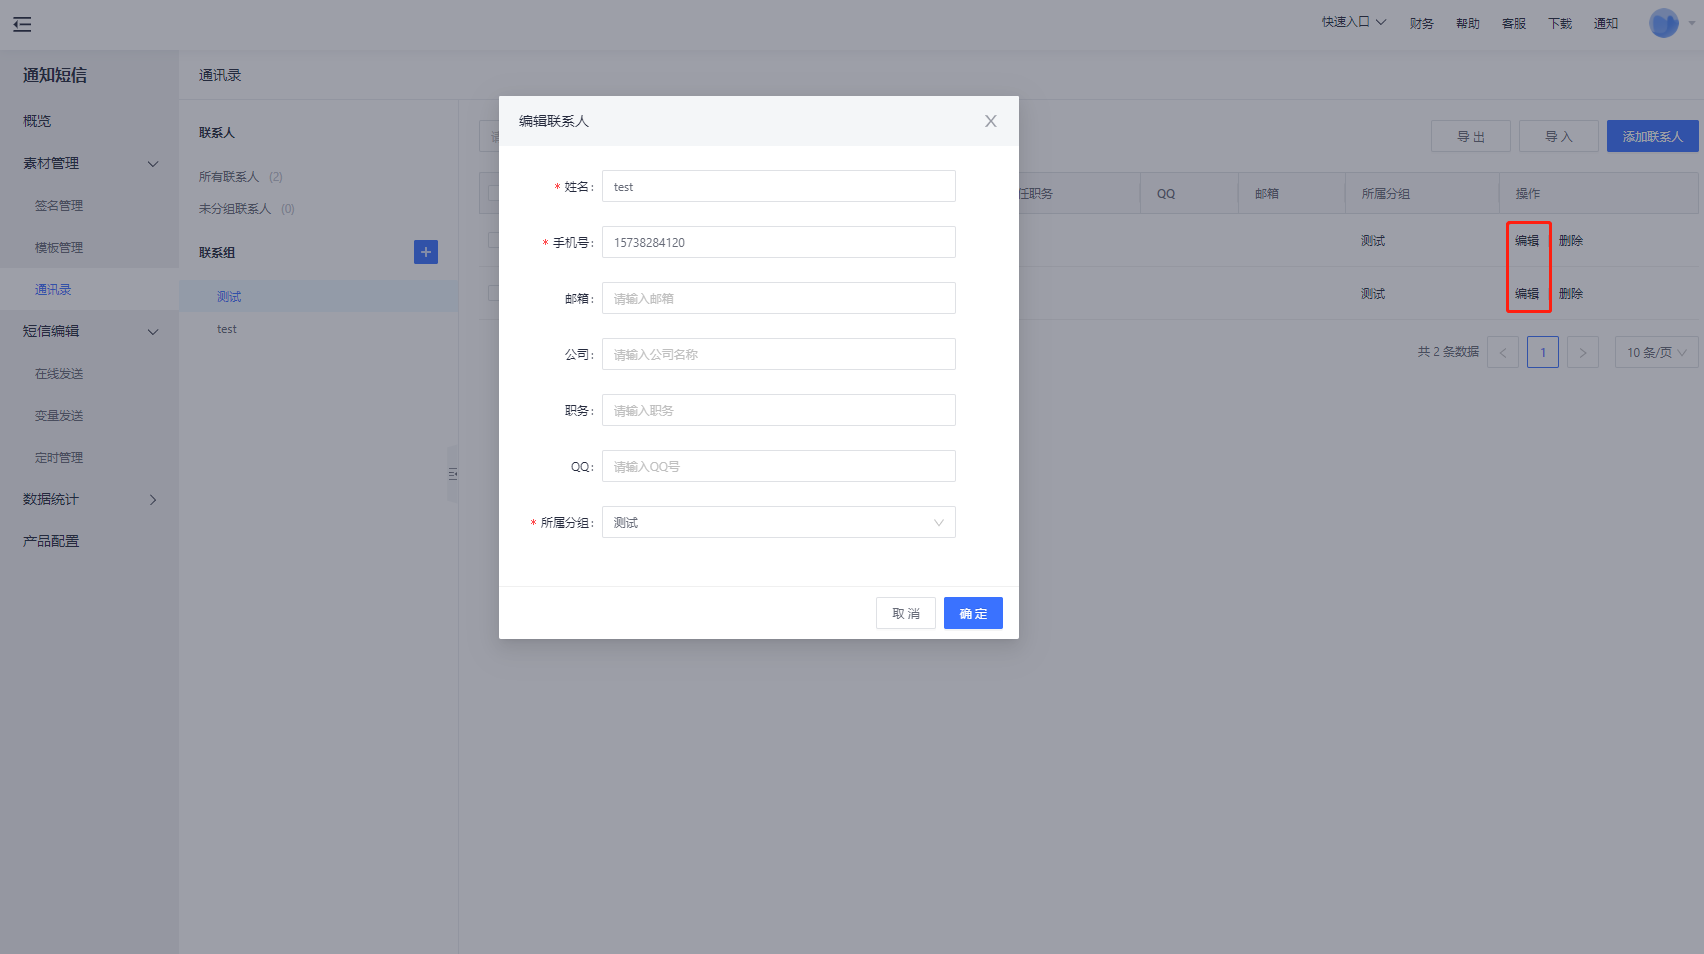The image size is (1704, 954).
Task: Click the 确定 button to save
Action: [972, 614]
